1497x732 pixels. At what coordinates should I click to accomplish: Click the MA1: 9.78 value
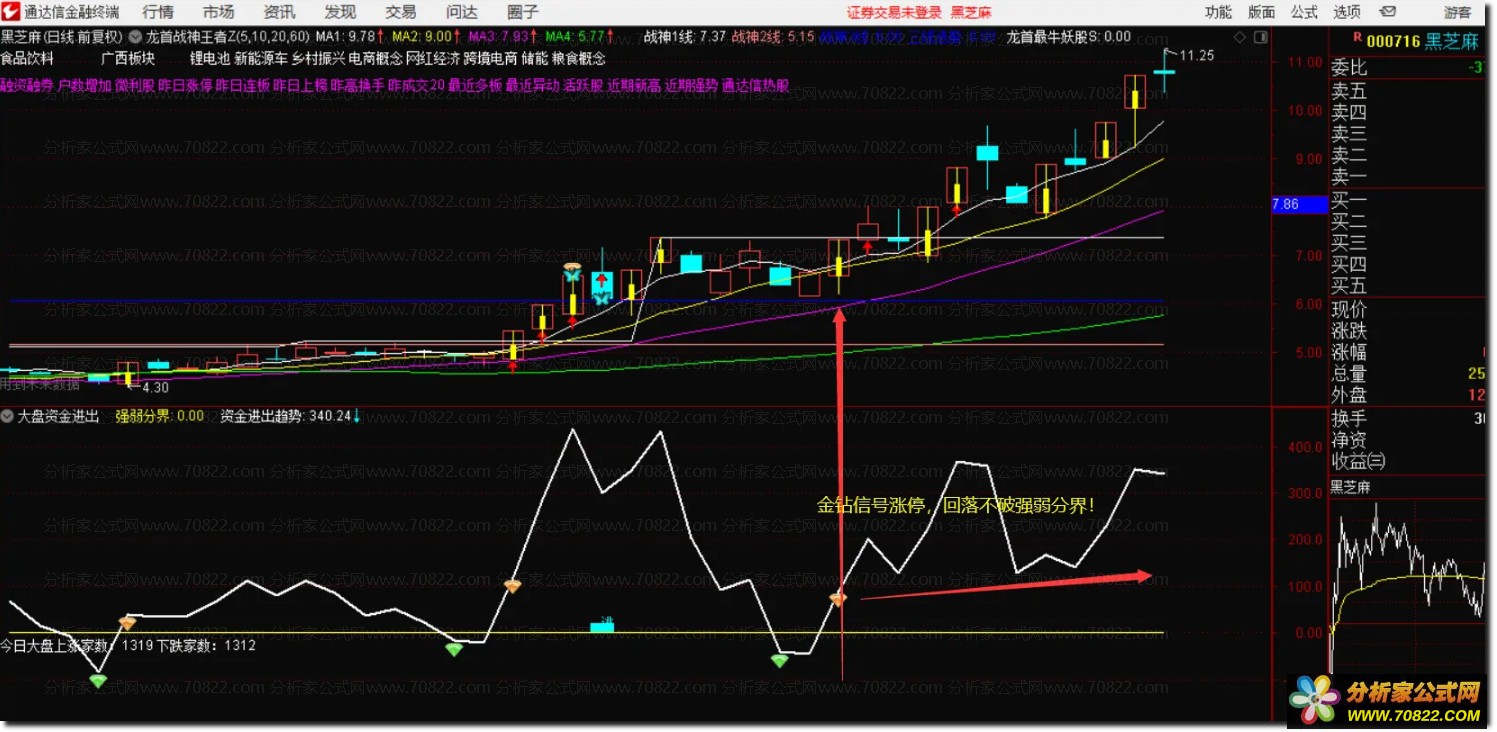(x=345, y=37)
